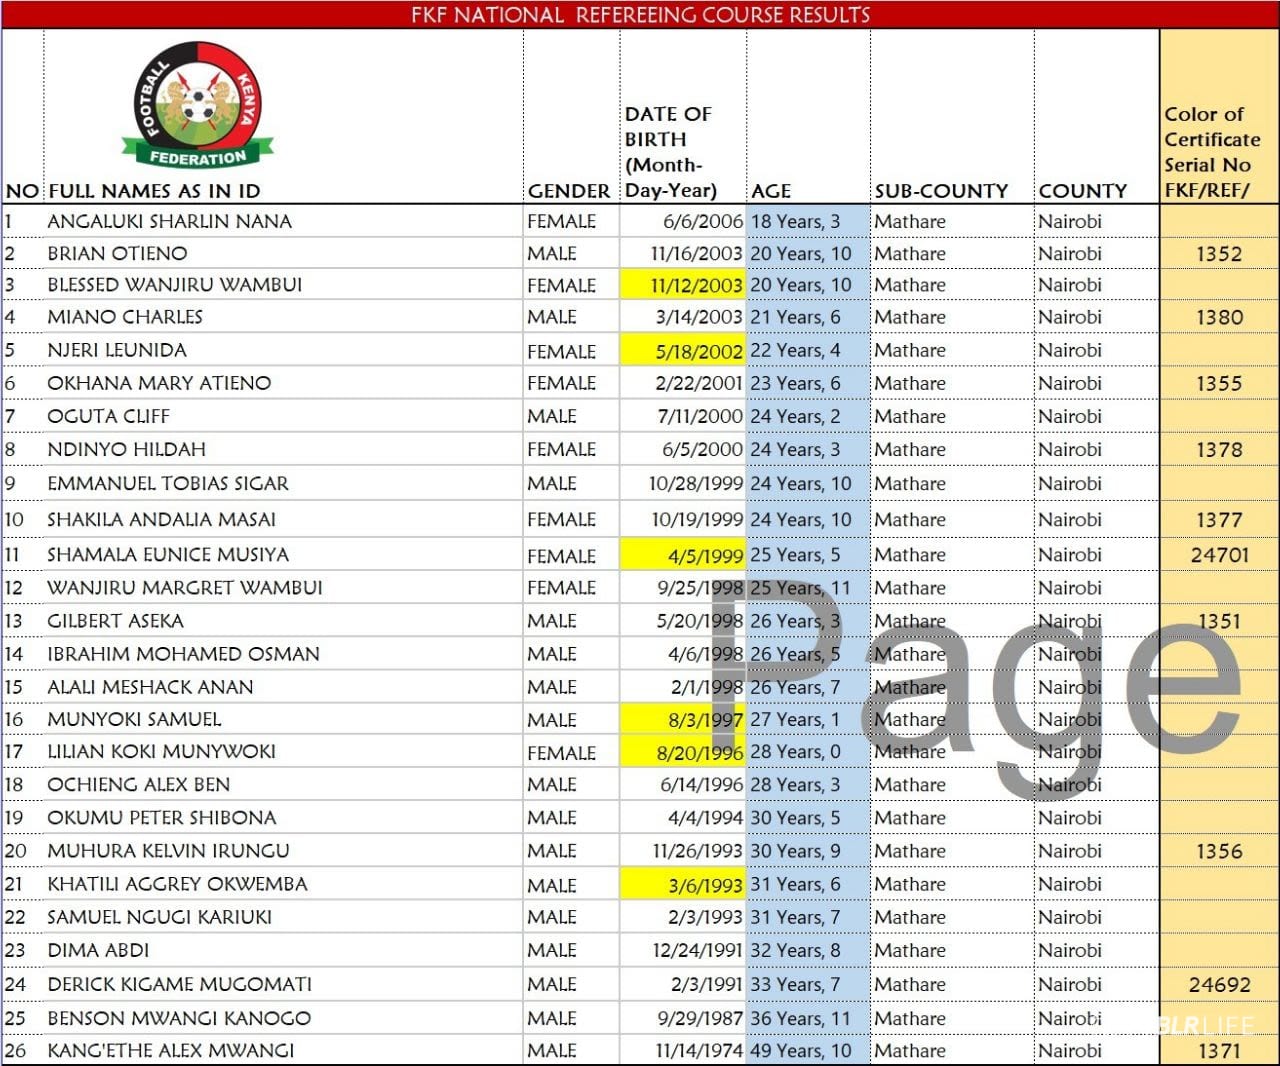
Task: Select the name KANG'ETHE ALEX MWANGI
Action: [x=171, y=1050]
